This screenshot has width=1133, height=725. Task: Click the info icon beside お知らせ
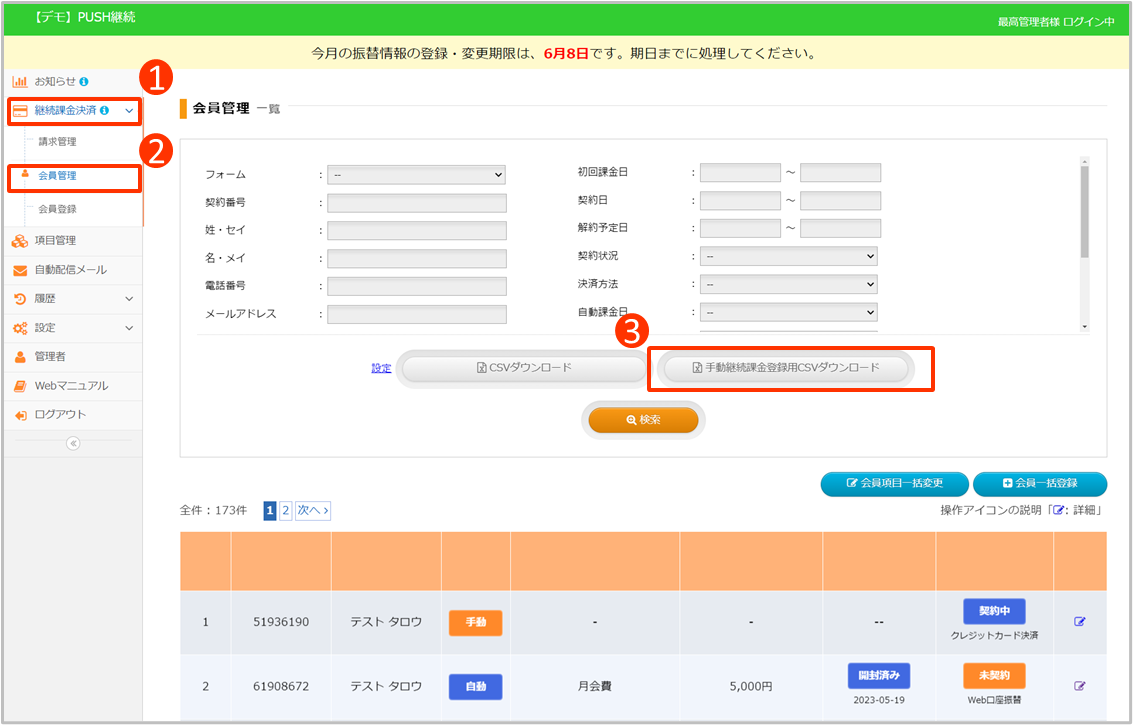pyautogui.click(x=84, y=81)
